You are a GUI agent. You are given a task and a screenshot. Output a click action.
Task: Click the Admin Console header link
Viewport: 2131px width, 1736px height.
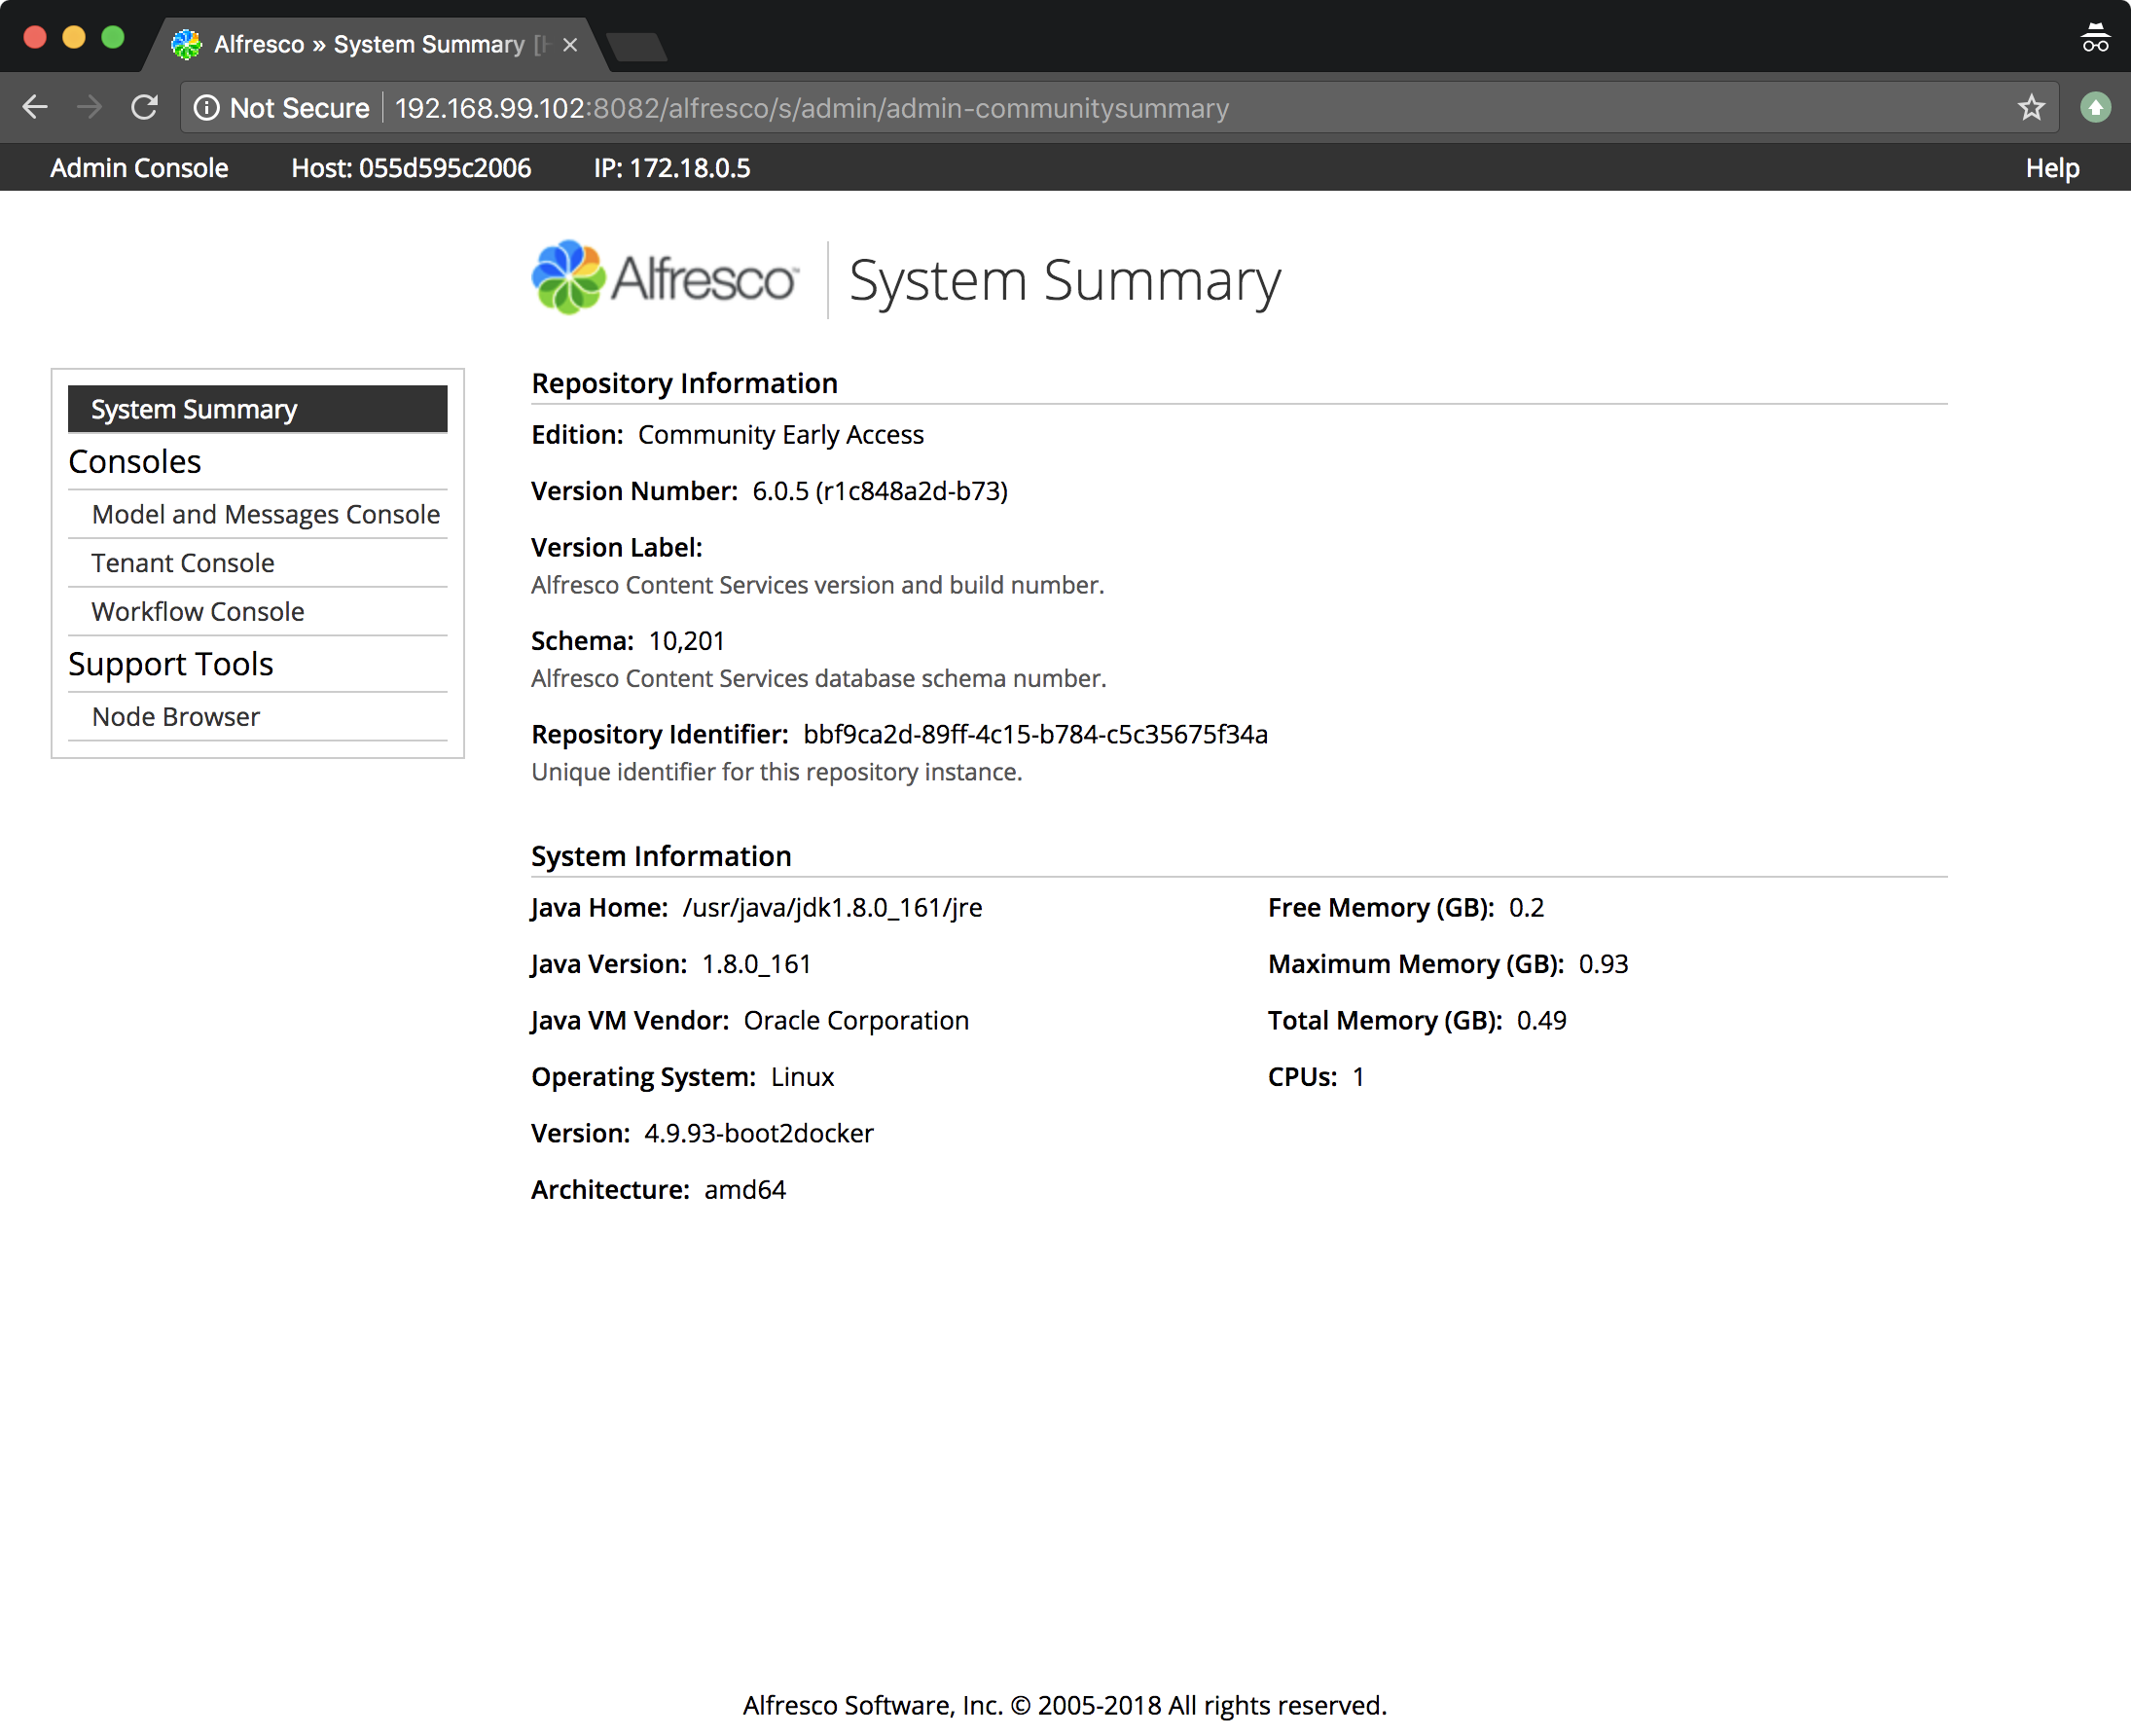139,168
